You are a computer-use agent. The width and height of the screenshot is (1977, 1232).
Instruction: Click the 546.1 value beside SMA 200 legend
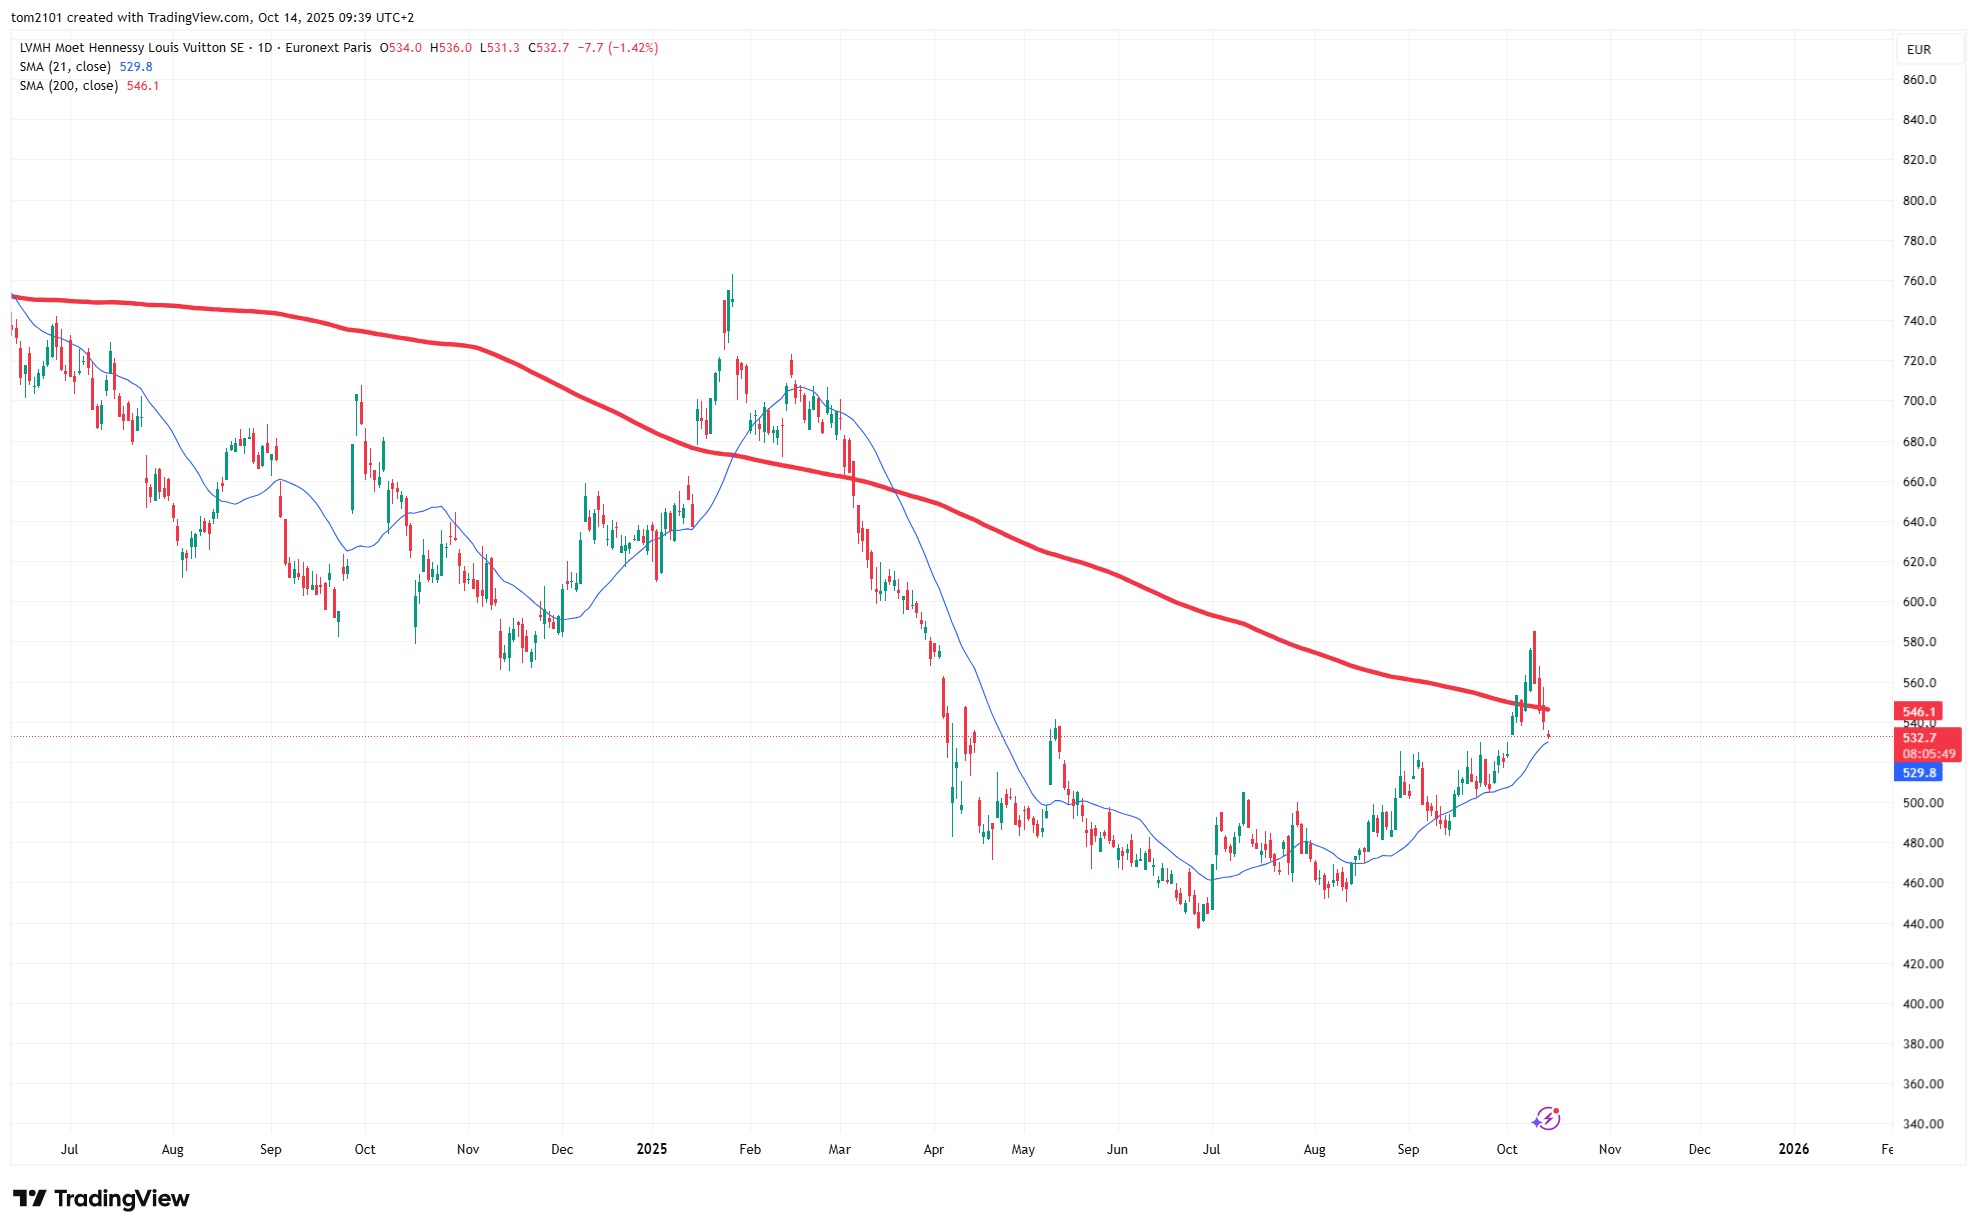click(x=143, y=86)
